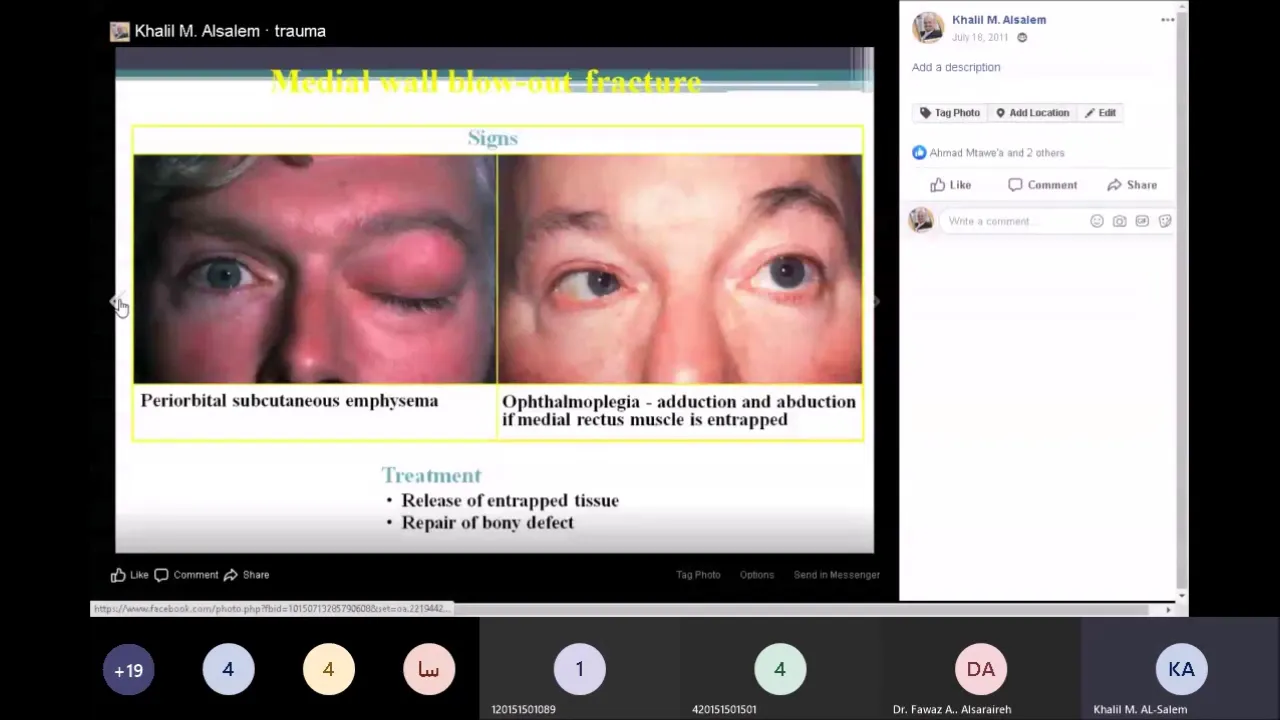Like the photo from below the image
Viewport: 1280px width, 720px height.
(129, 575)
